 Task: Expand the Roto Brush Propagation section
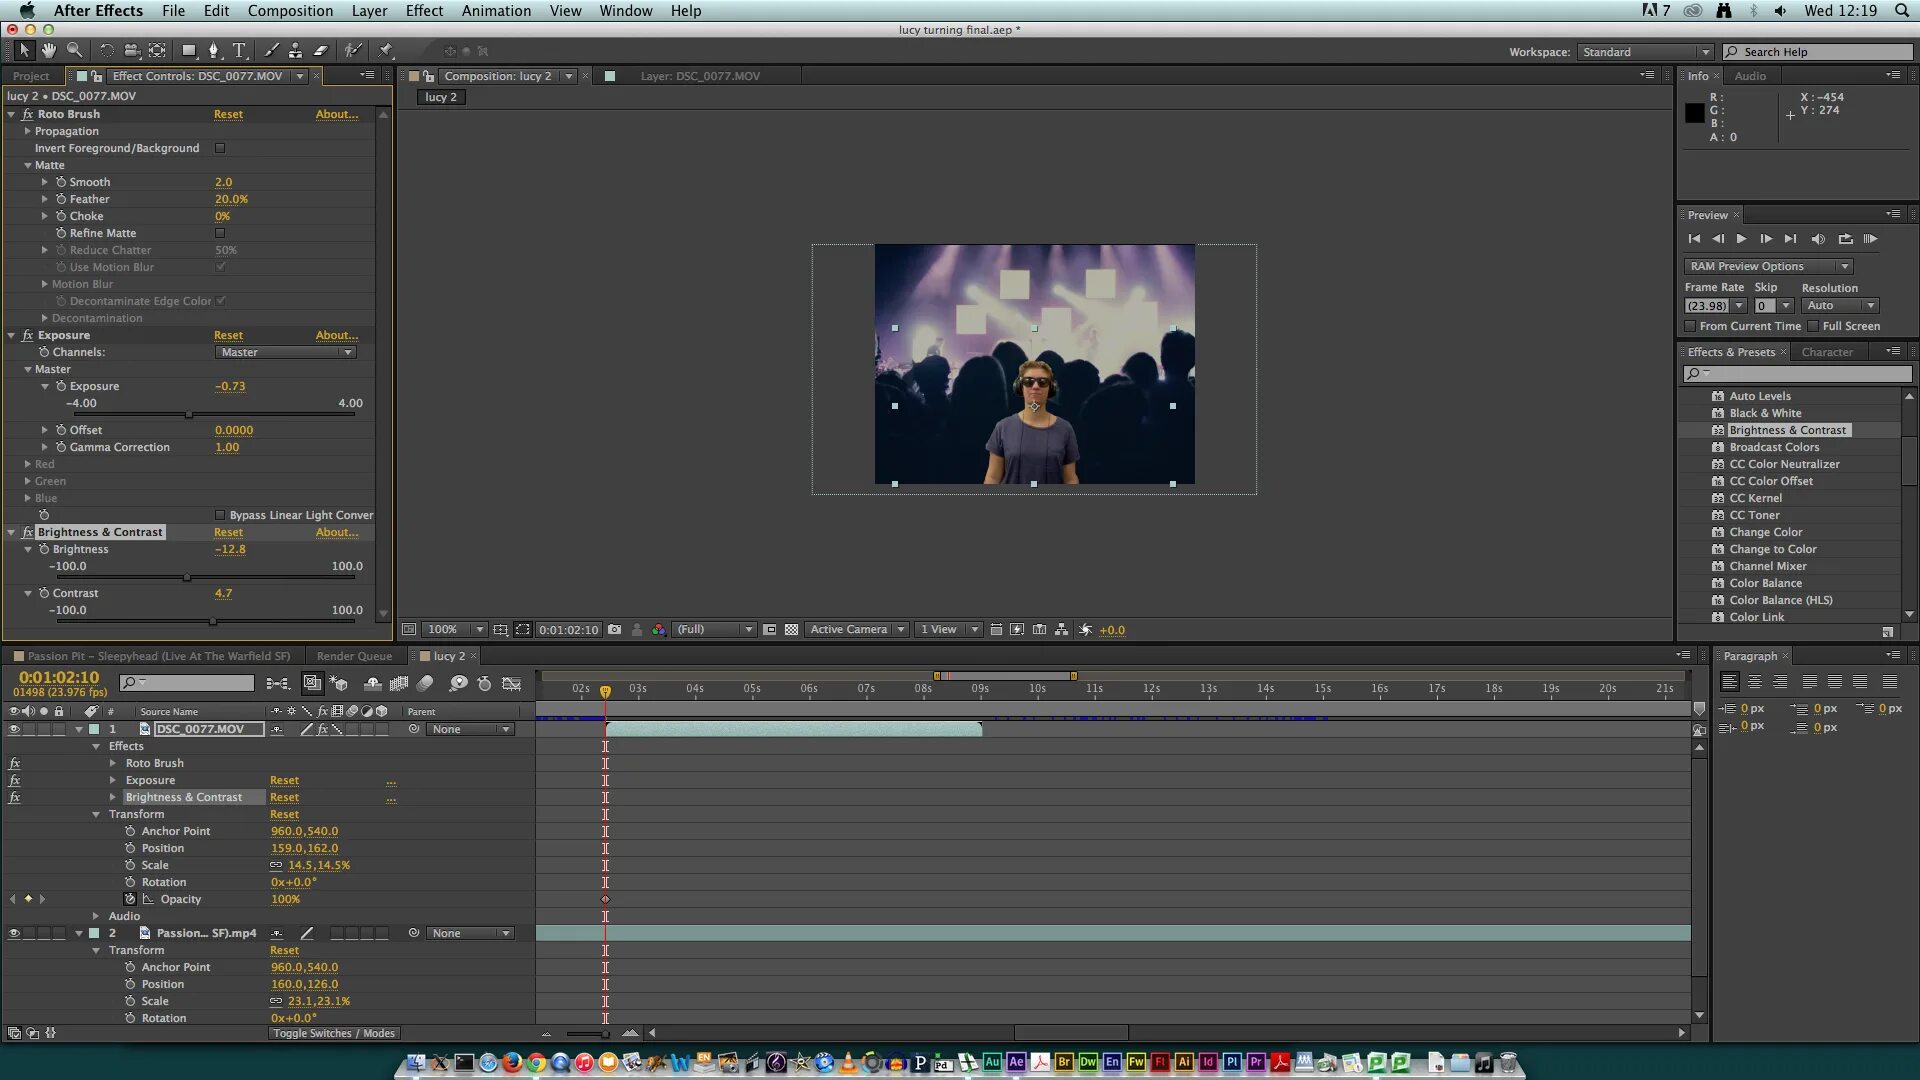coord(28,131)
